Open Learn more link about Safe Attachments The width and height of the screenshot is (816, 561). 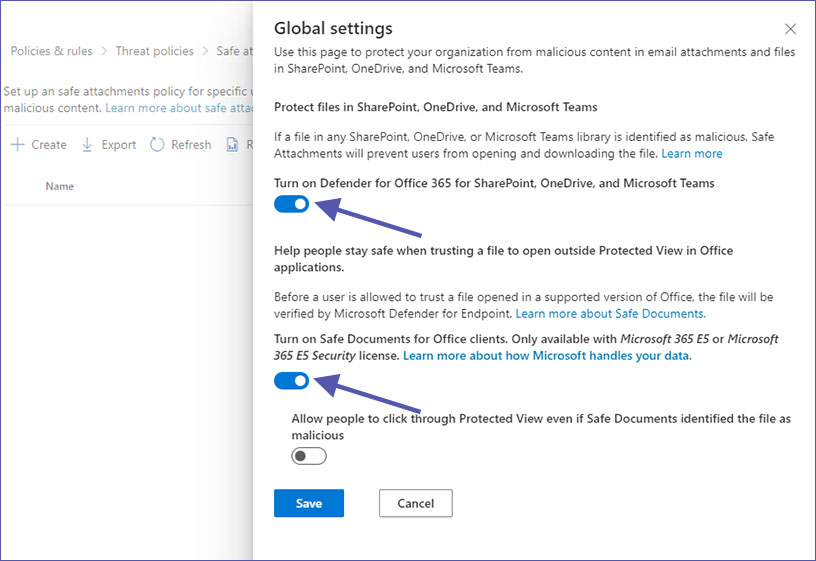[692, 154]
